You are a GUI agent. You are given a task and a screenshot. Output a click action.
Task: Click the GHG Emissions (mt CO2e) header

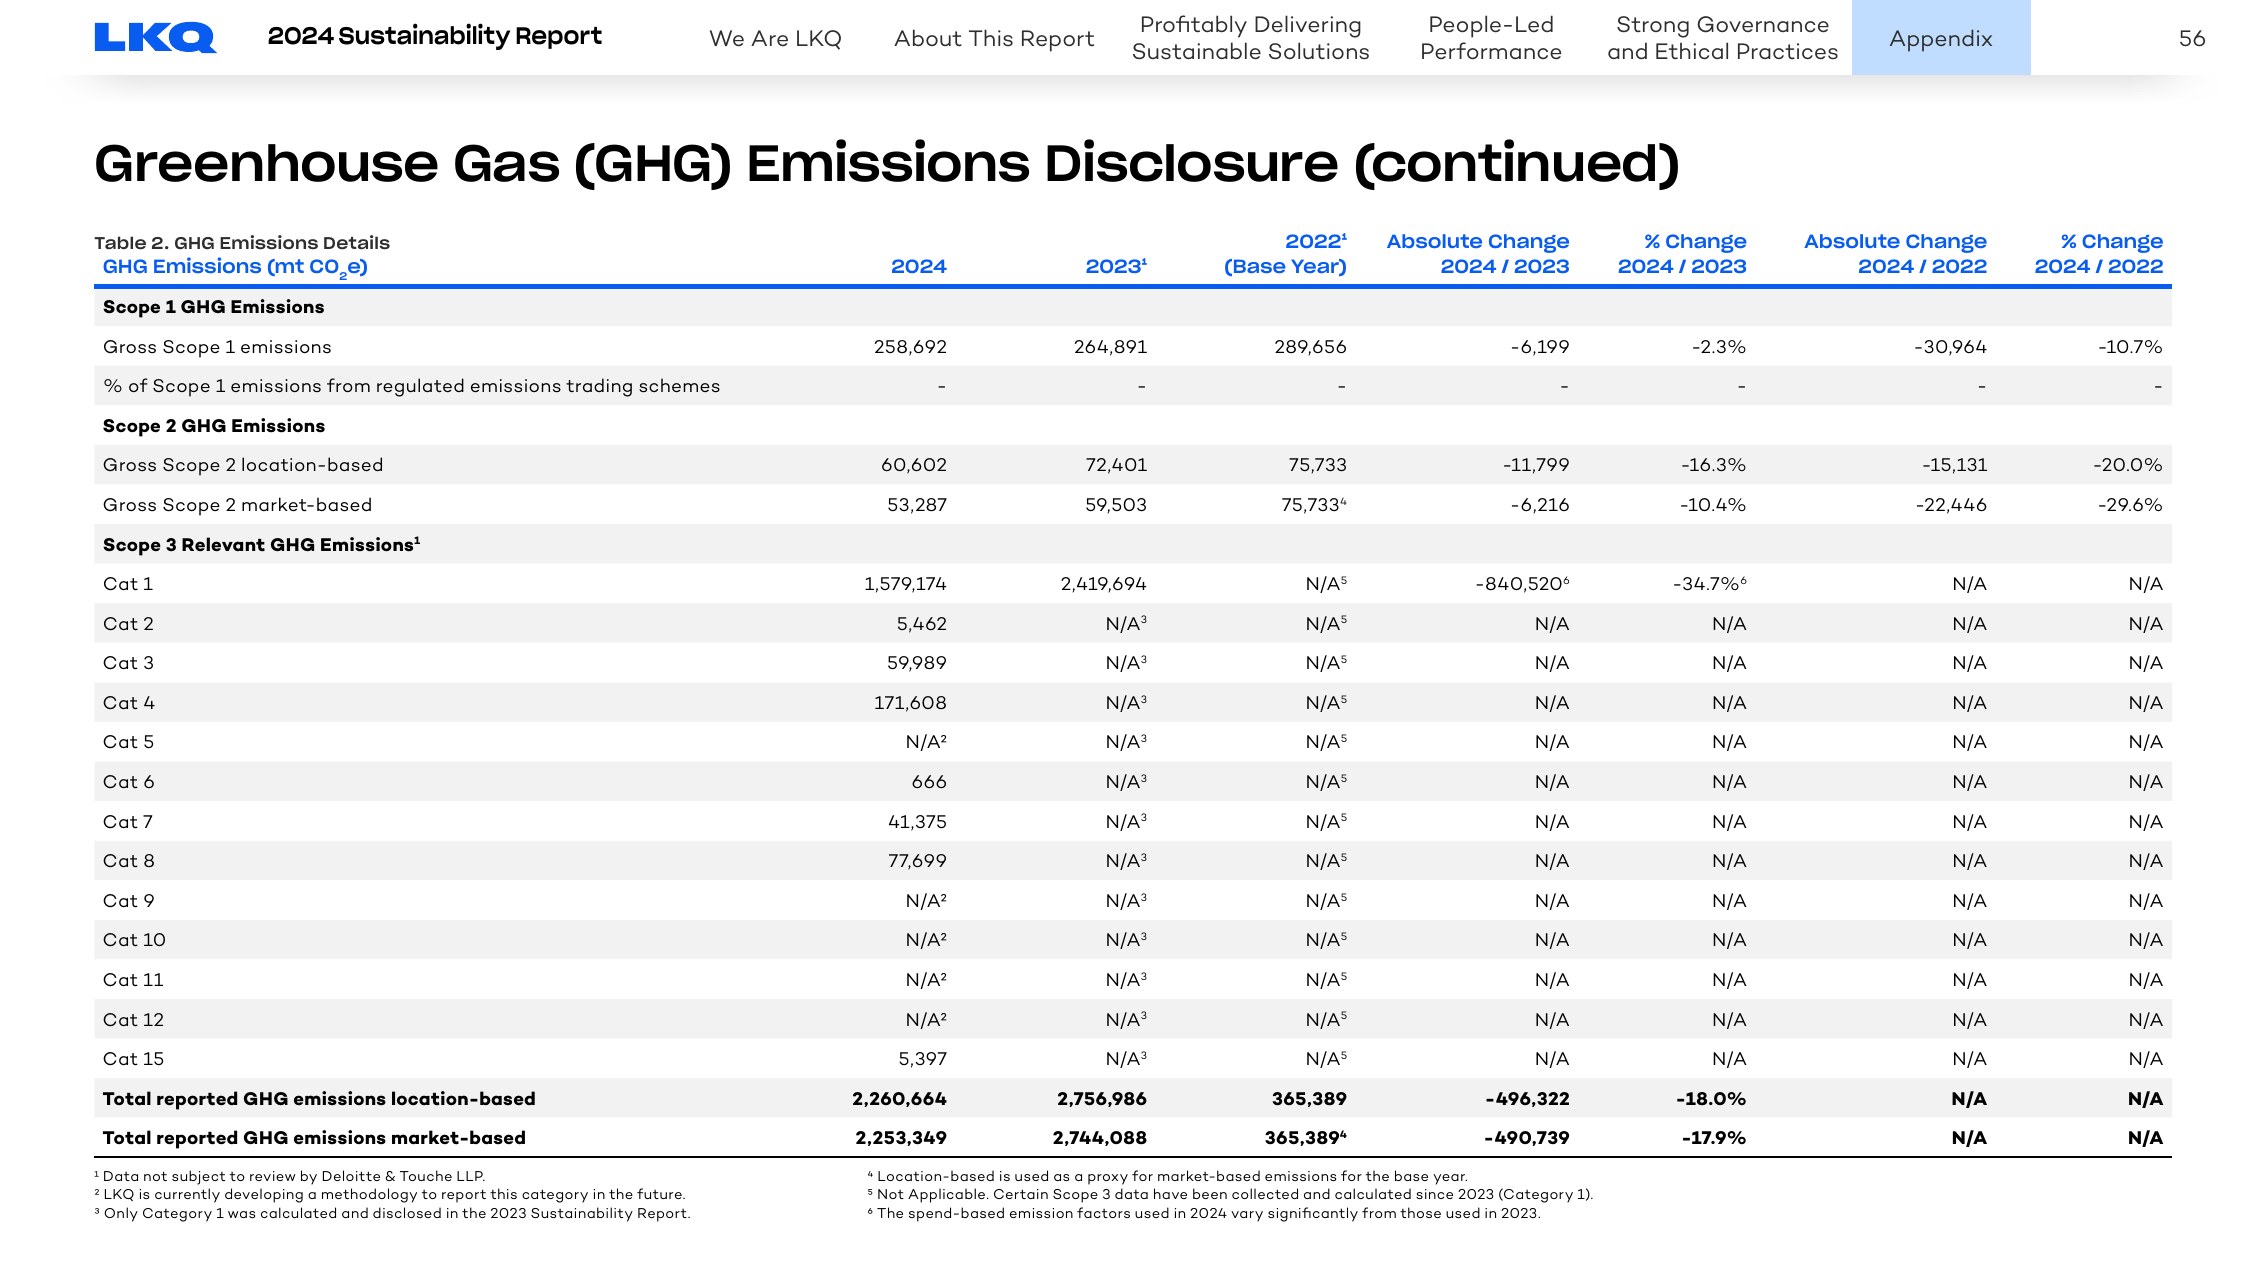tap(235, 267)
